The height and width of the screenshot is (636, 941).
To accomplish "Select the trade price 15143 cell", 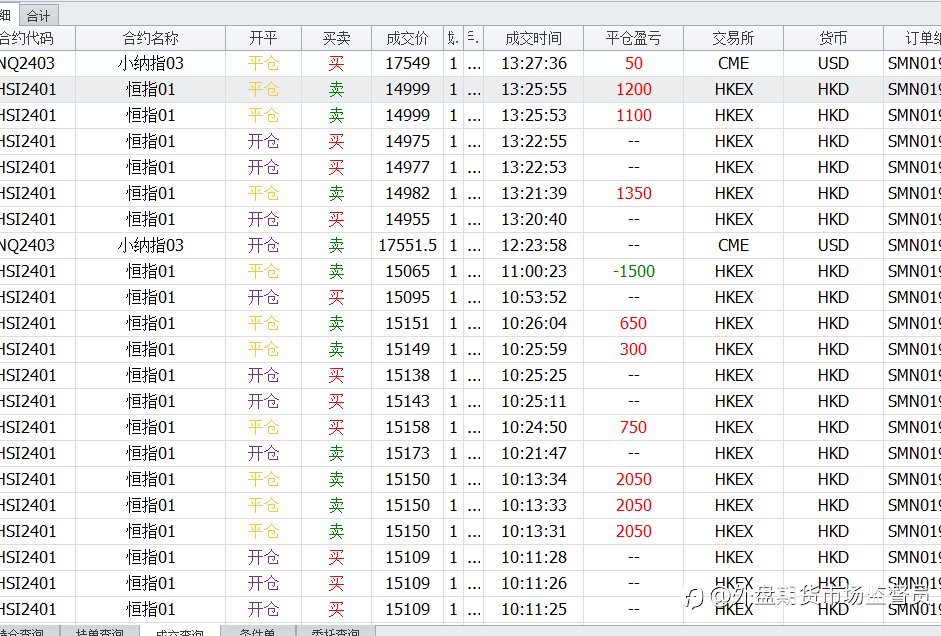I will 407,401.
